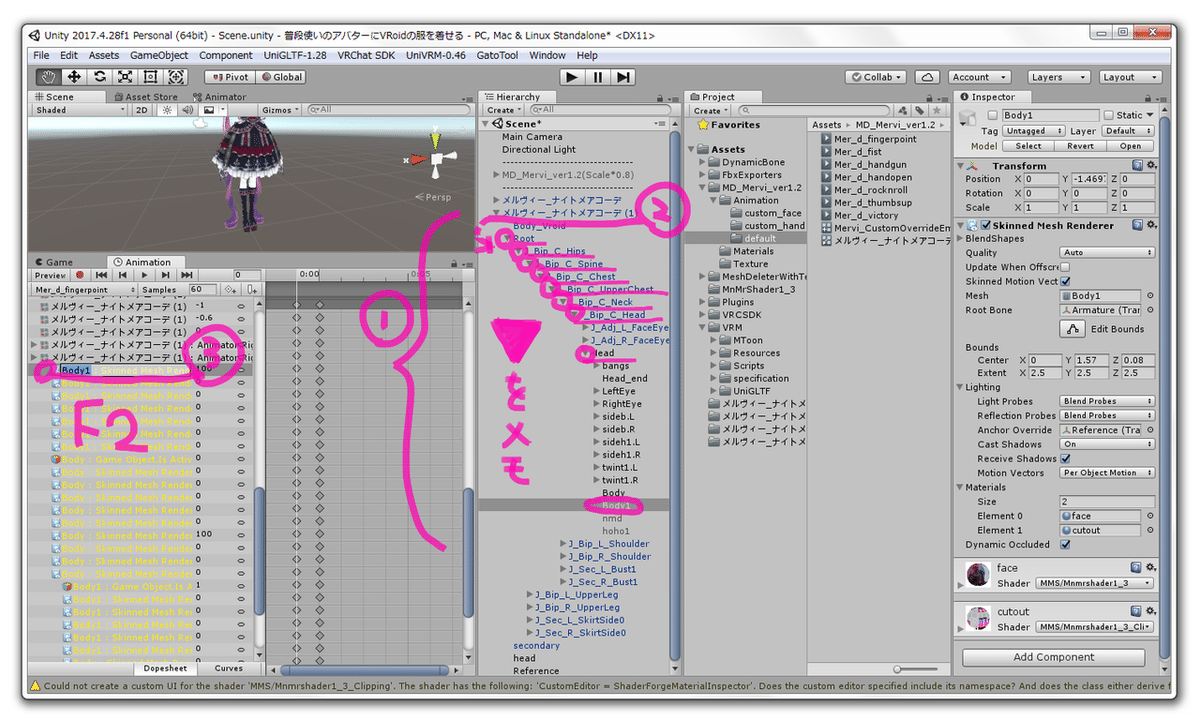The width and height of the screenshot is (1200, 721).
Task: Open the Layer Default dropdown
Action: (x=1127, y=131)
